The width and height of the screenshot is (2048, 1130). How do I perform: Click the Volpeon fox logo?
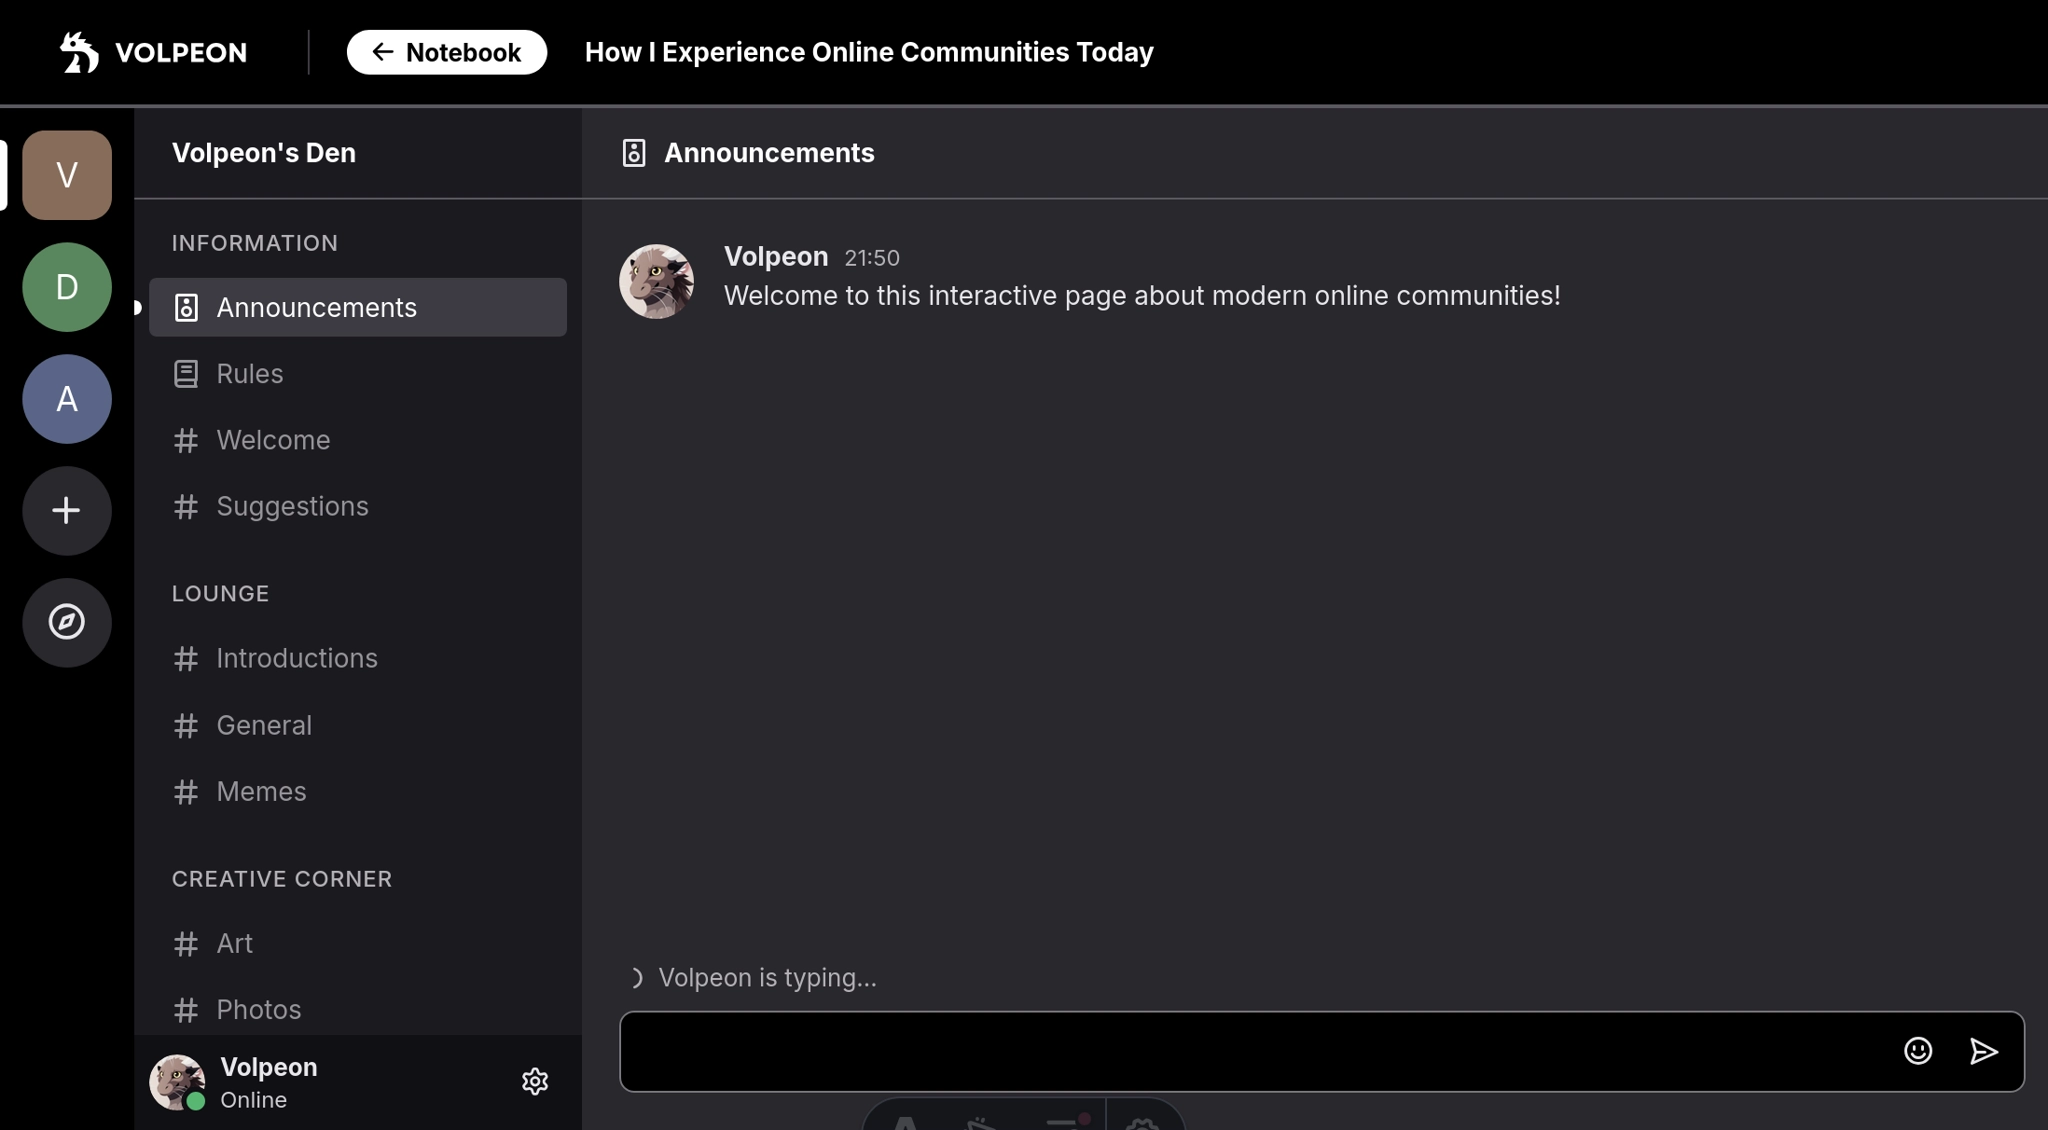tap(80, 52)
